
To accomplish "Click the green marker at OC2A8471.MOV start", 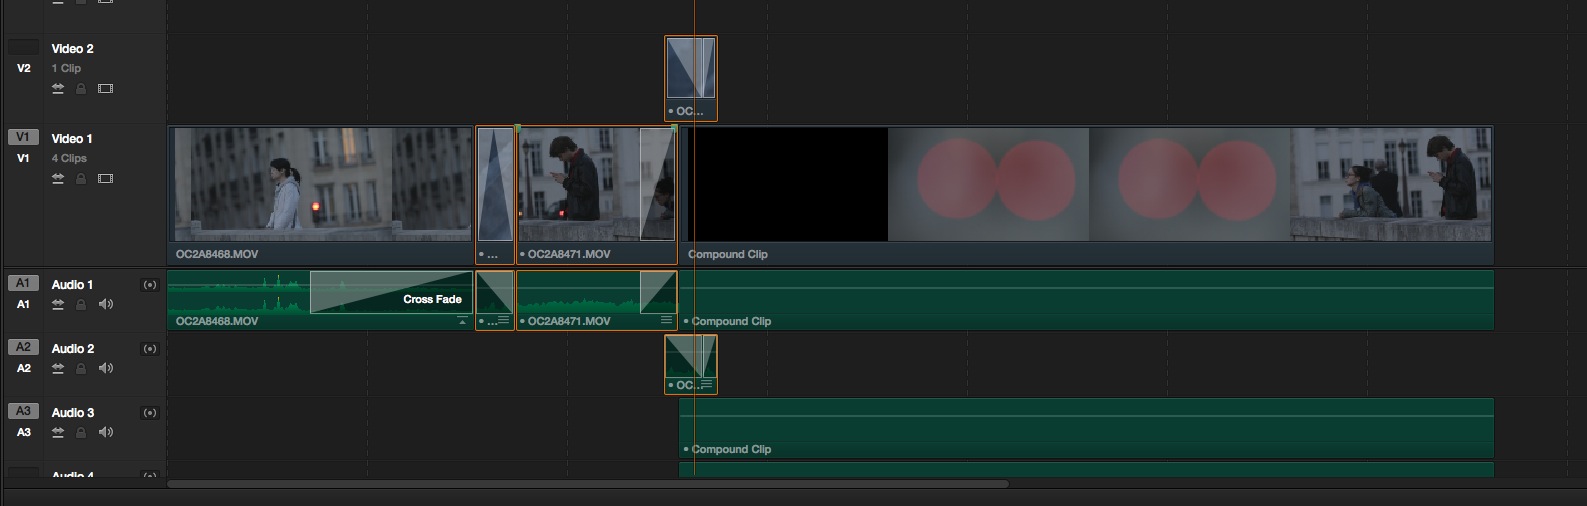I will pos(517,128).
